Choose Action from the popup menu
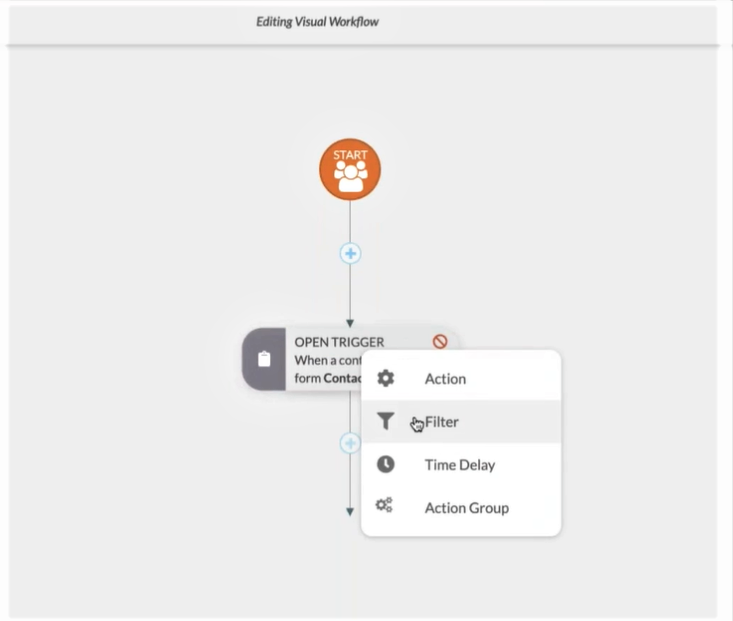 (x=445, y=379)
